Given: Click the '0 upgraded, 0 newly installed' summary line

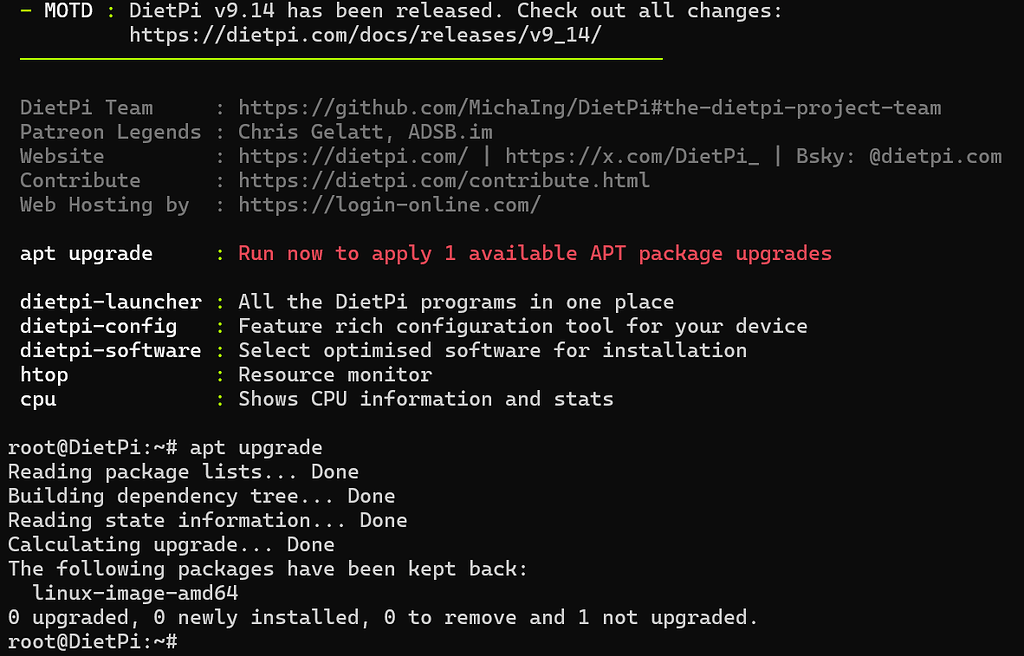Looking at the screenshot, I should tap(382, 617).
